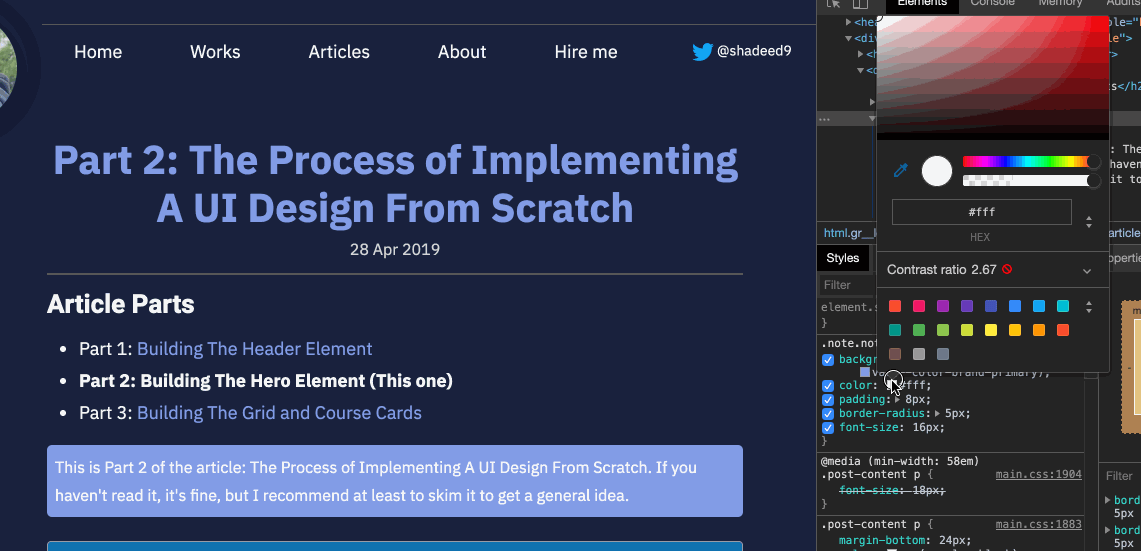Click the three dots beside the DOM row
Screen dimensions: 1141x551
825,119
